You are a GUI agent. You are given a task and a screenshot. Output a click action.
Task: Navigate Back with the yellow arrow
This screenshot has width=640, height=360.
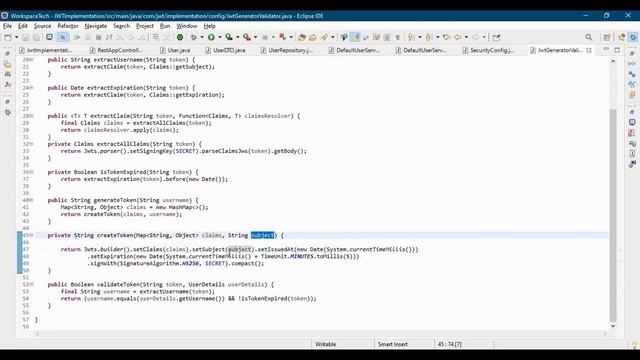(x=458, y=37)
